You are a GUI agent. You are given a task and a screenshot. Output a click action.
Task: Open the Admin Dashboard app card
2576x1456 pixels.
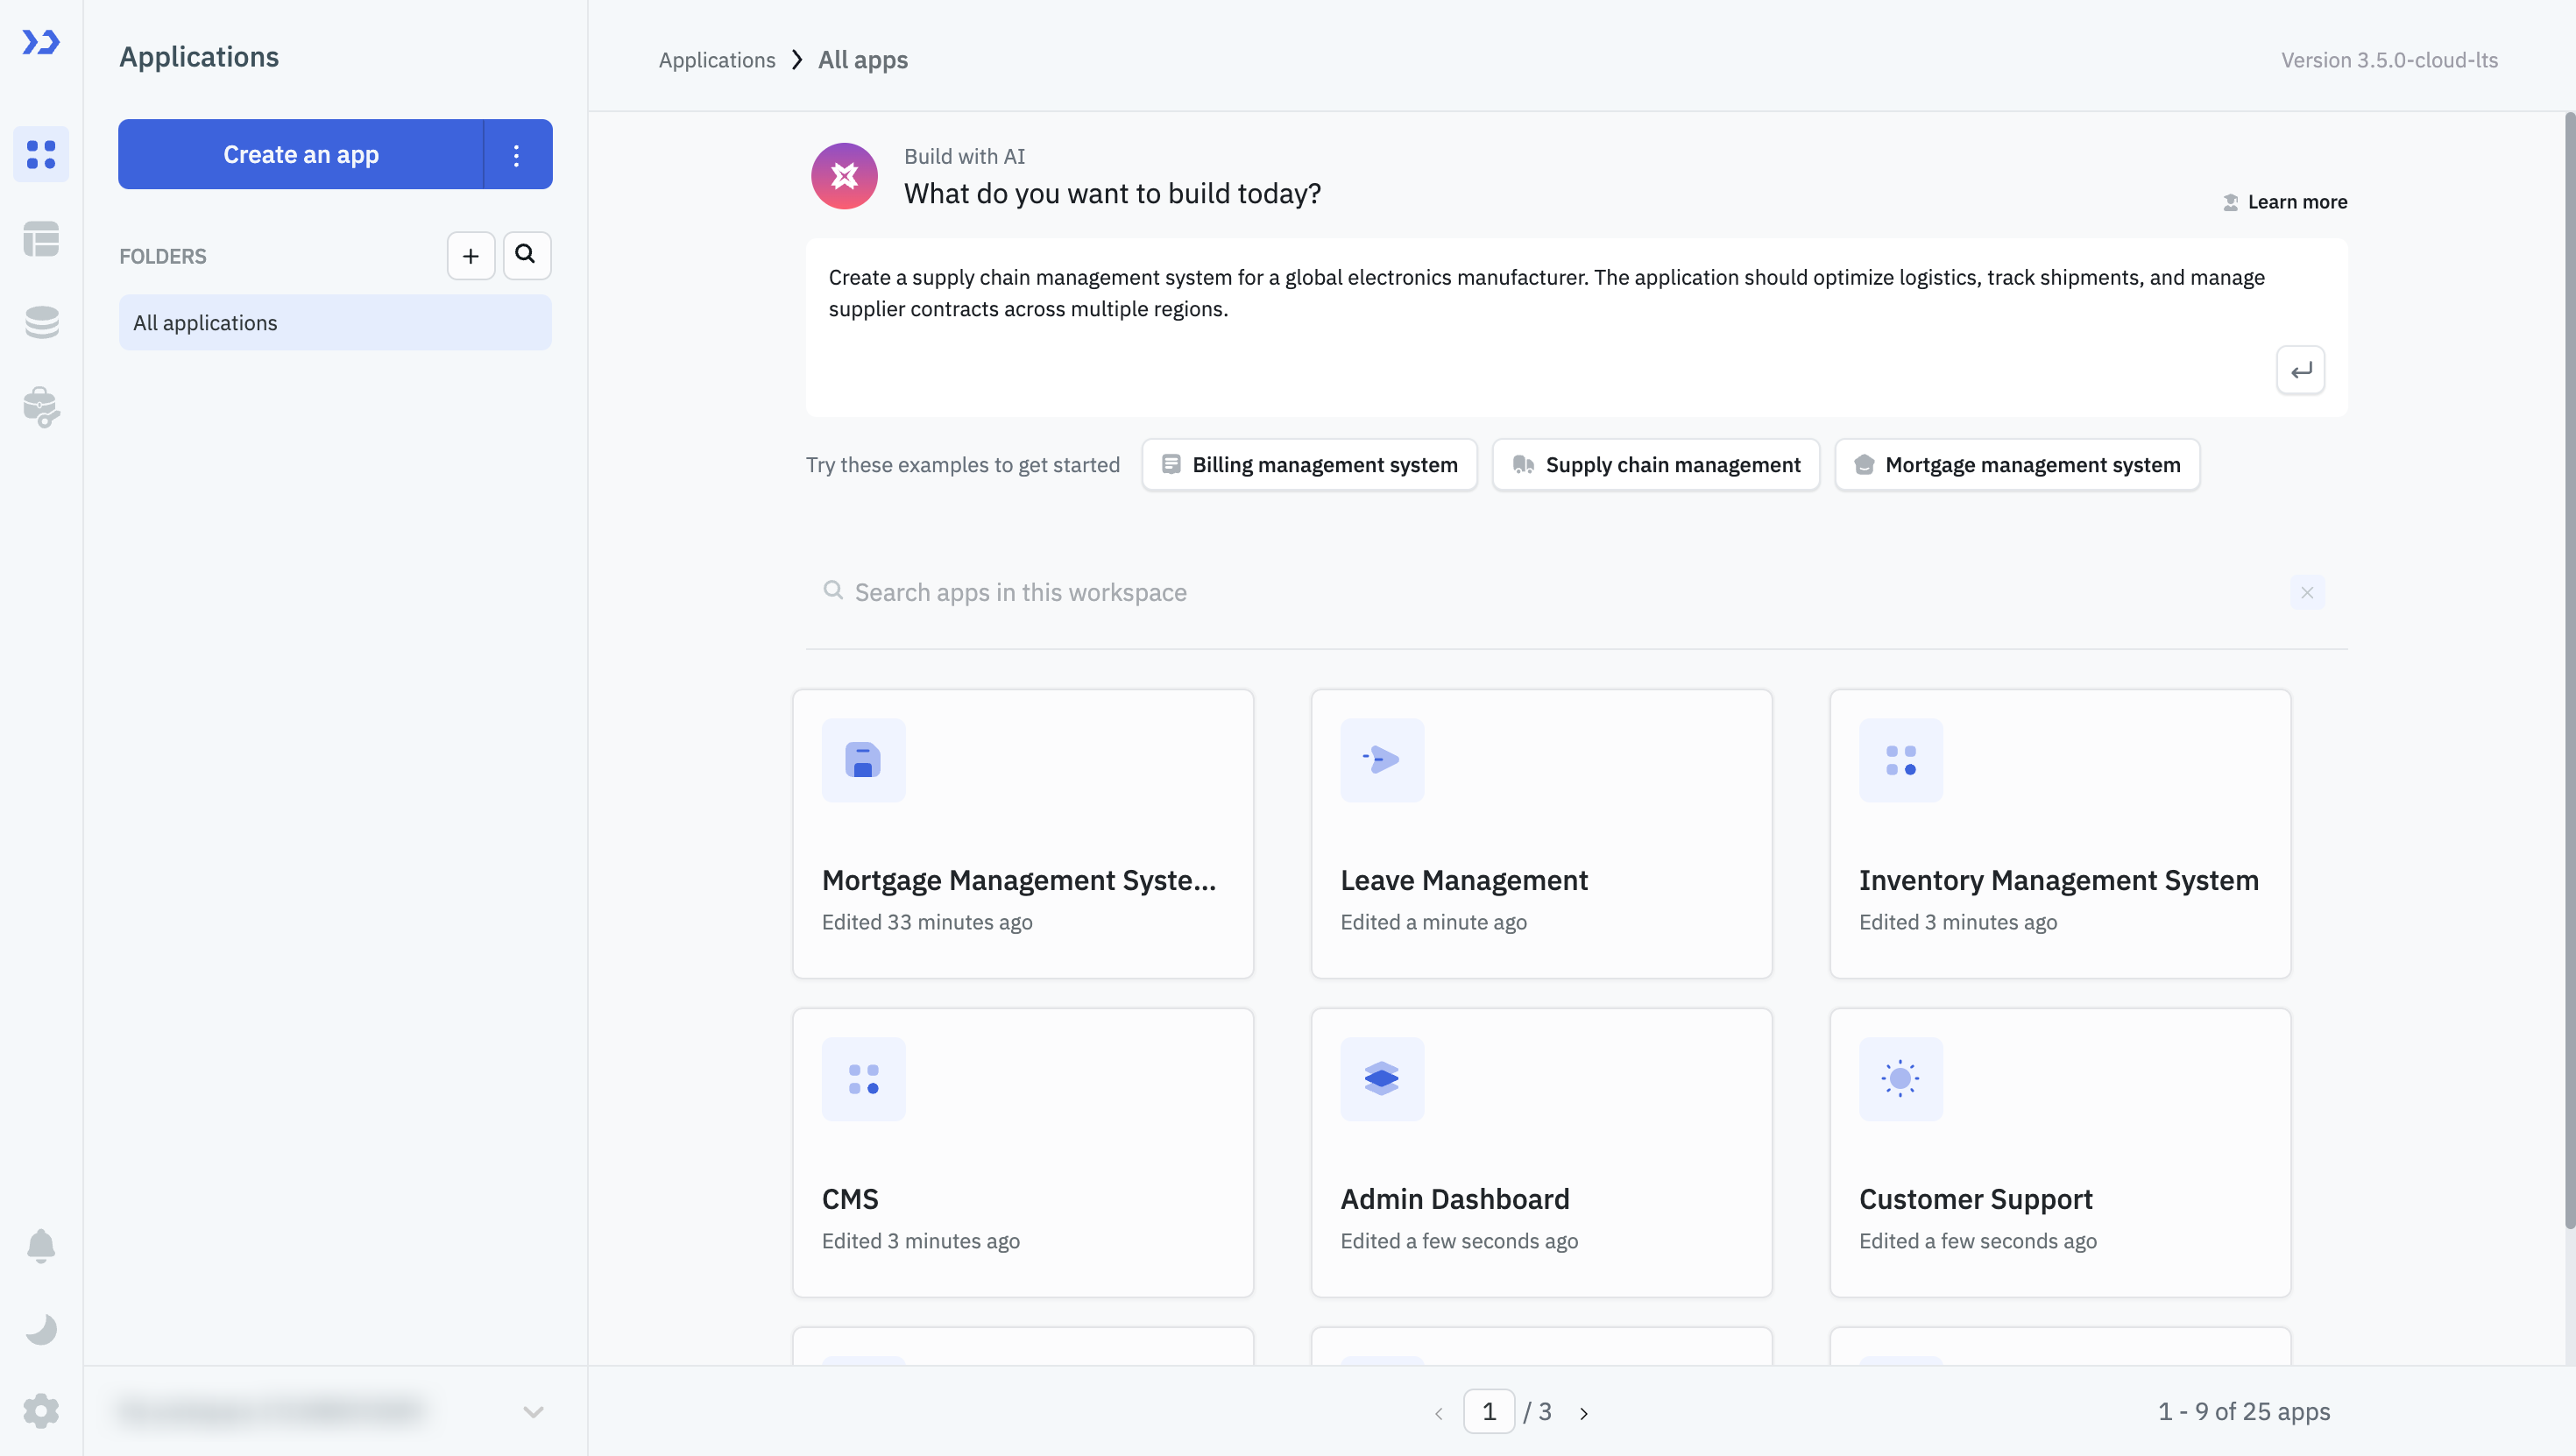click(x=1541, y=1152)
